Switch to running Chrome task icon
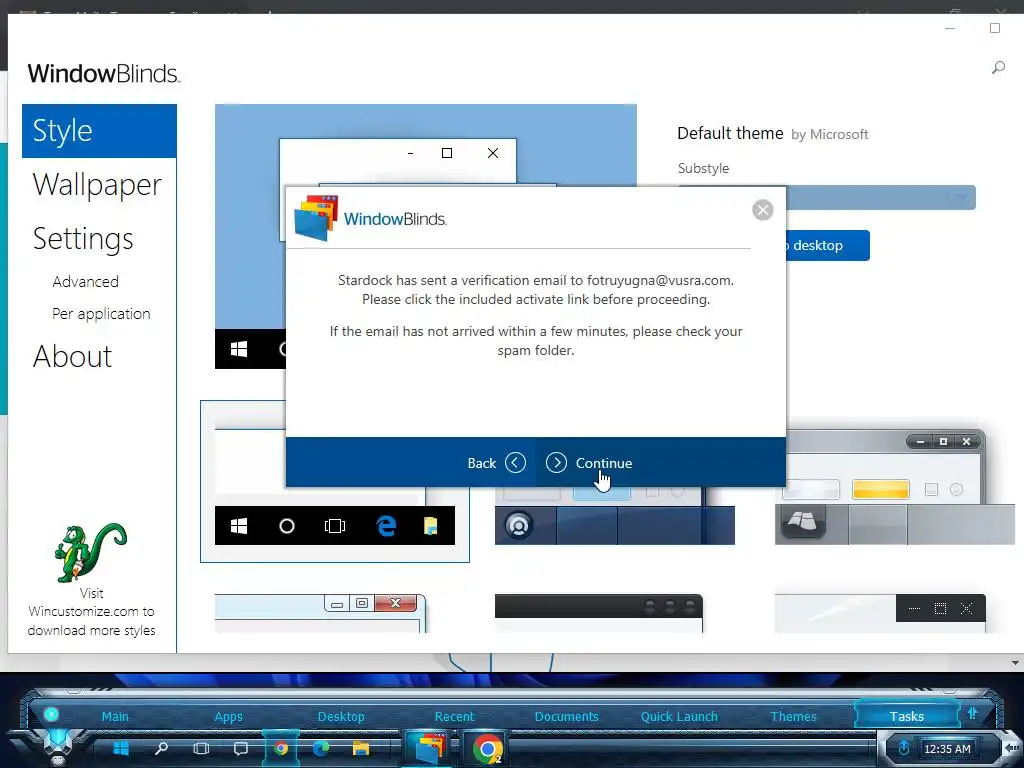Screen dimensions: 1024x768 pos(487,748)
